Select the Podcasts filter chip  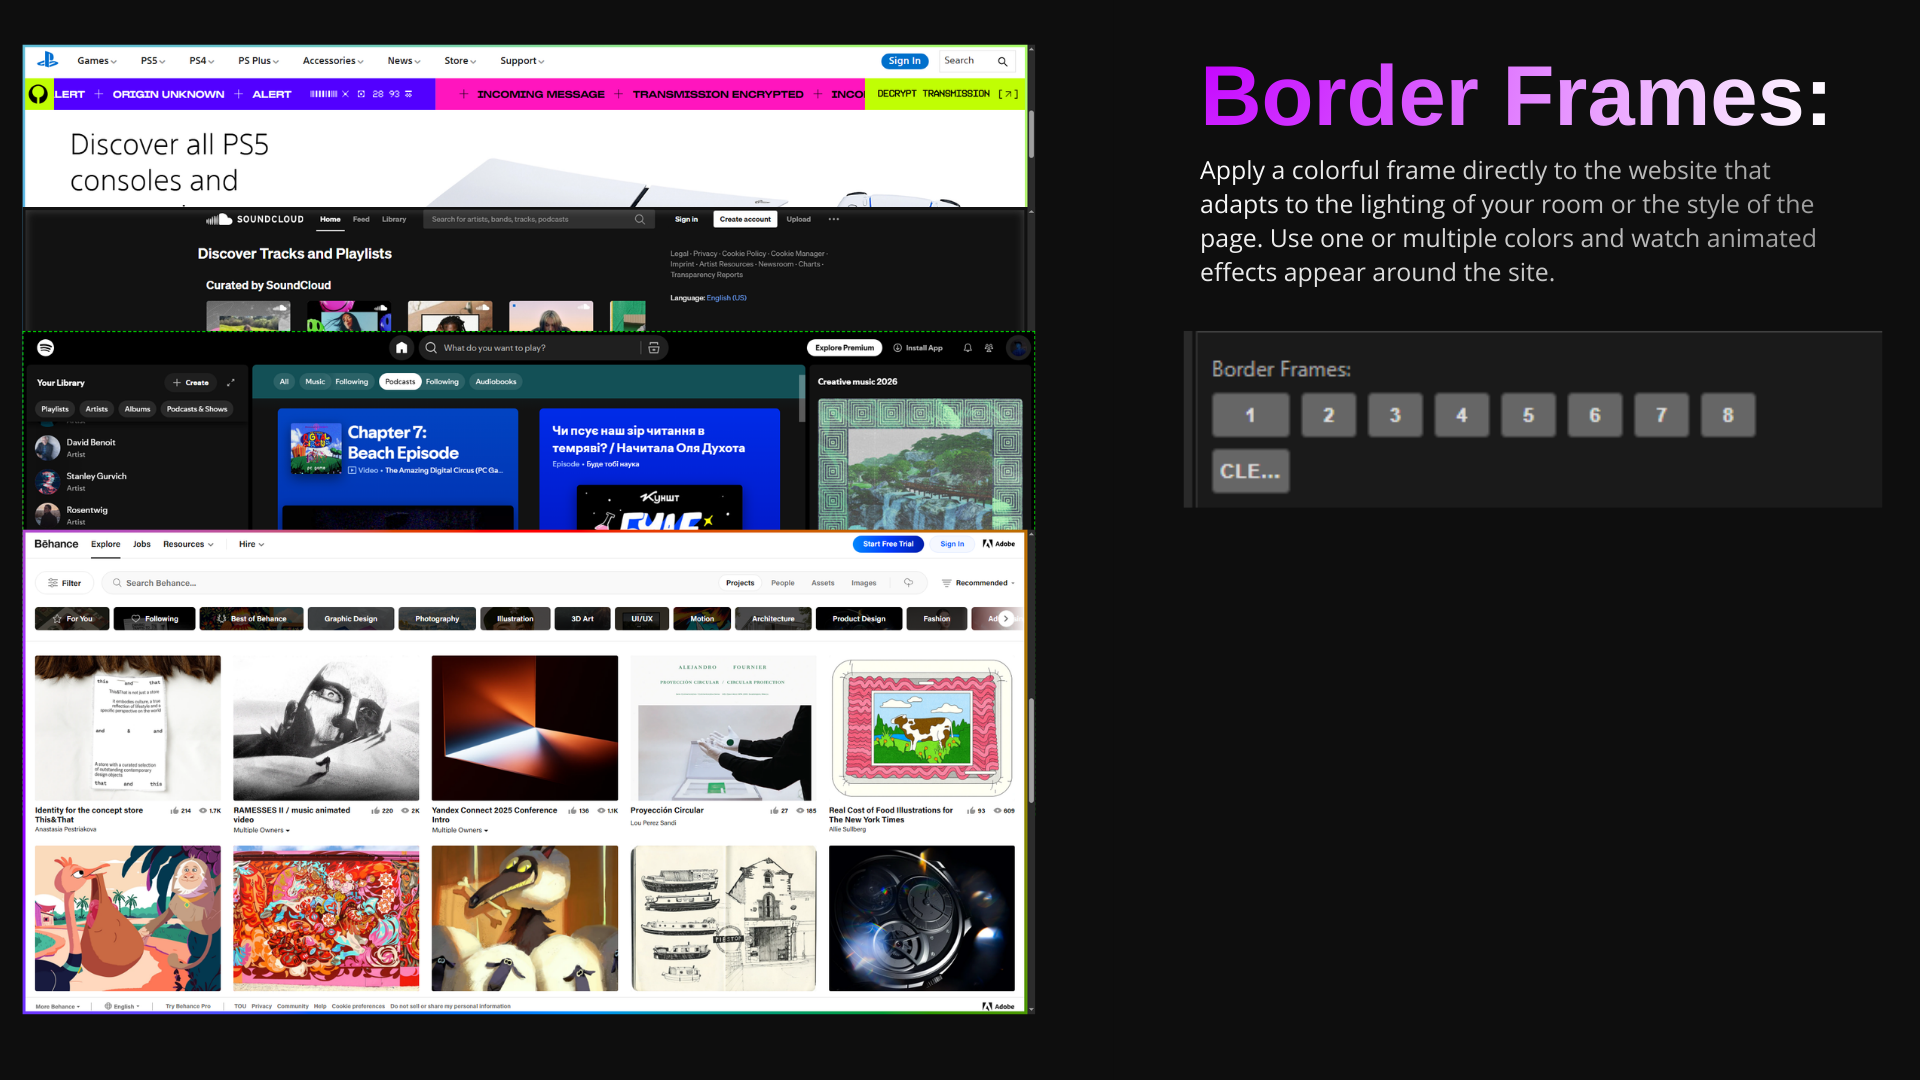pos(400,381)
